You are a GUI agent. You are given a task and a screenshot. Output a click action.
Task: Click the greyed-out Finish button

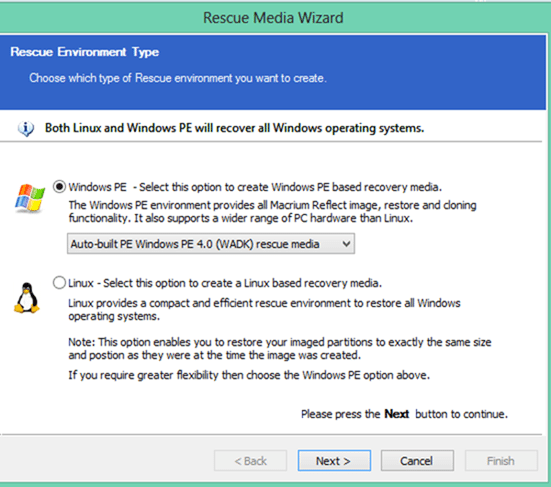click(x=501, y=460)
